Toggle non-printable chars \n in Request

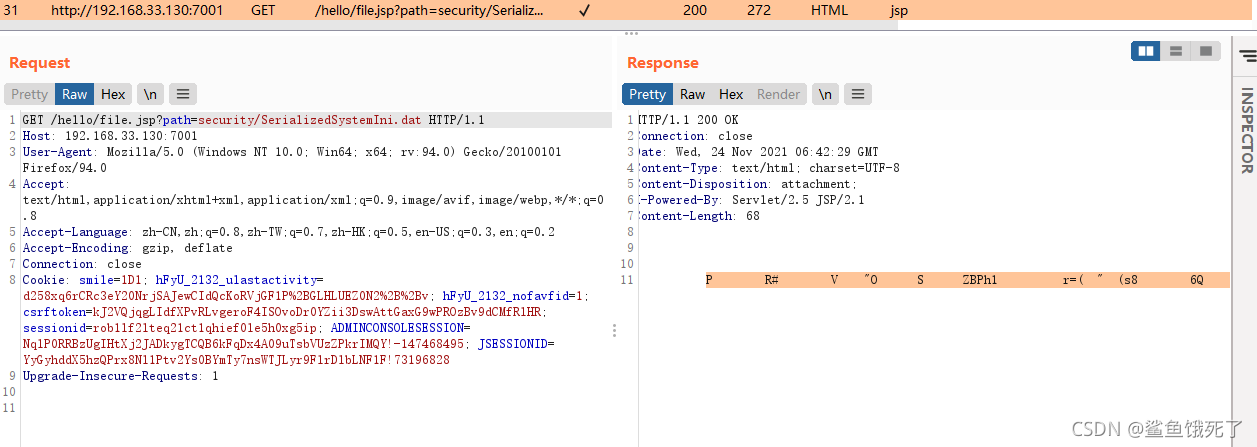(150, 94)
